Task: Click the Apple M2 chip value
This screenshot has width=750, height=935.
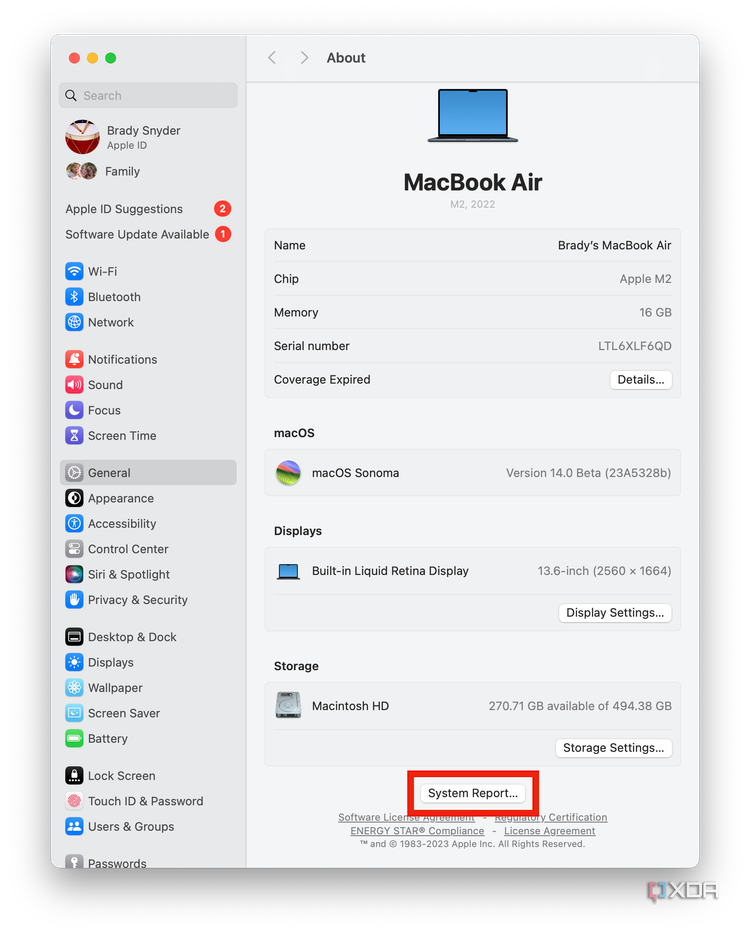Action: coord(645,279)
